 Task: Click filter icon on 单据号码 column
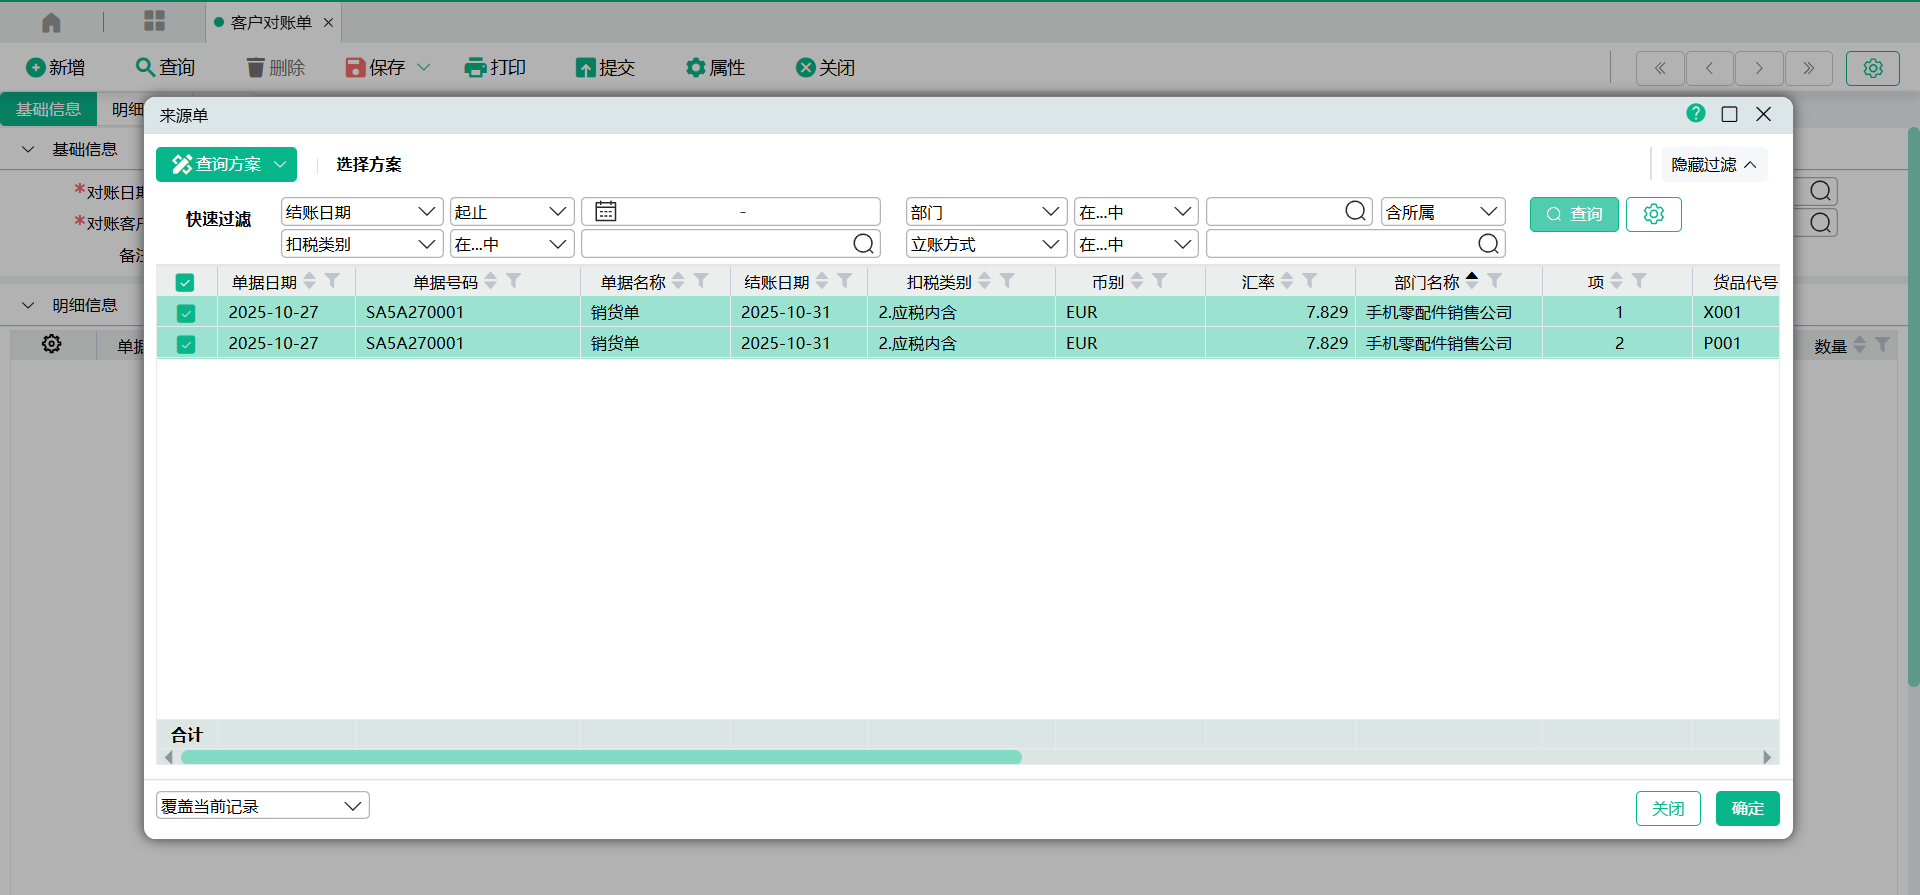point(514,282)
